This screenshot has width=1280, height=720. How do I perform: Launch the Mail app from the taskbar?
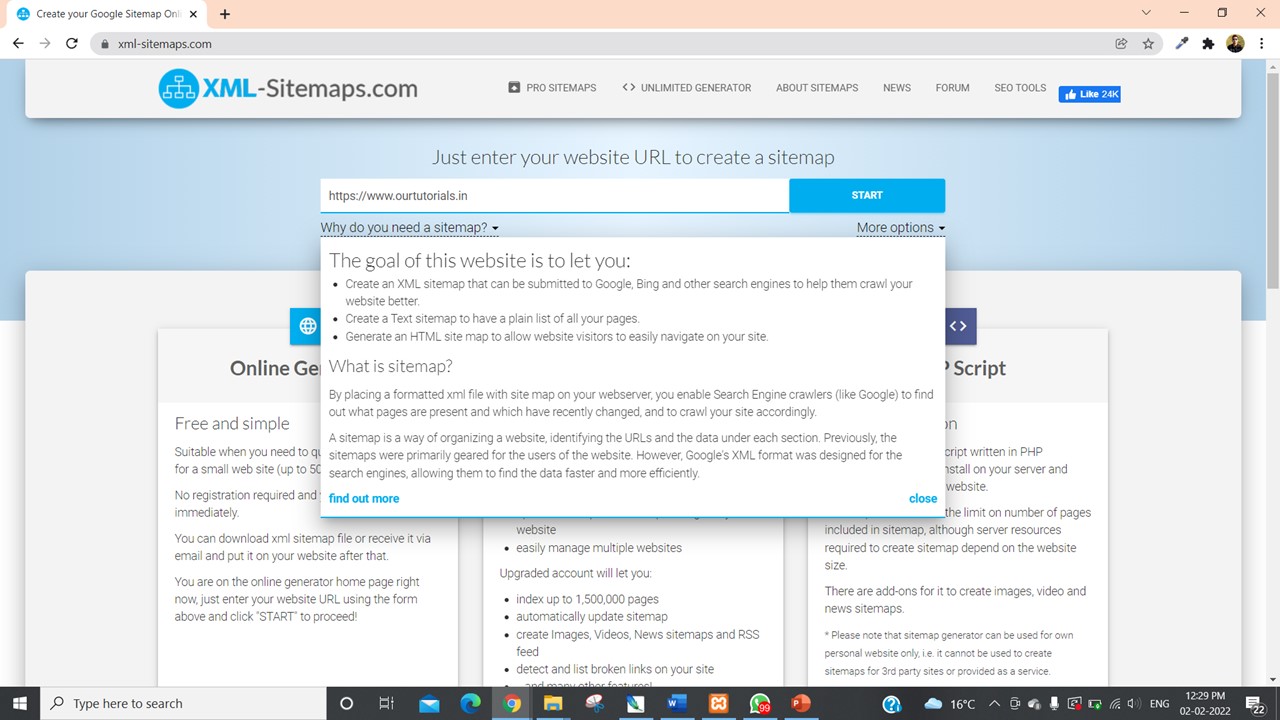(429, 703)
